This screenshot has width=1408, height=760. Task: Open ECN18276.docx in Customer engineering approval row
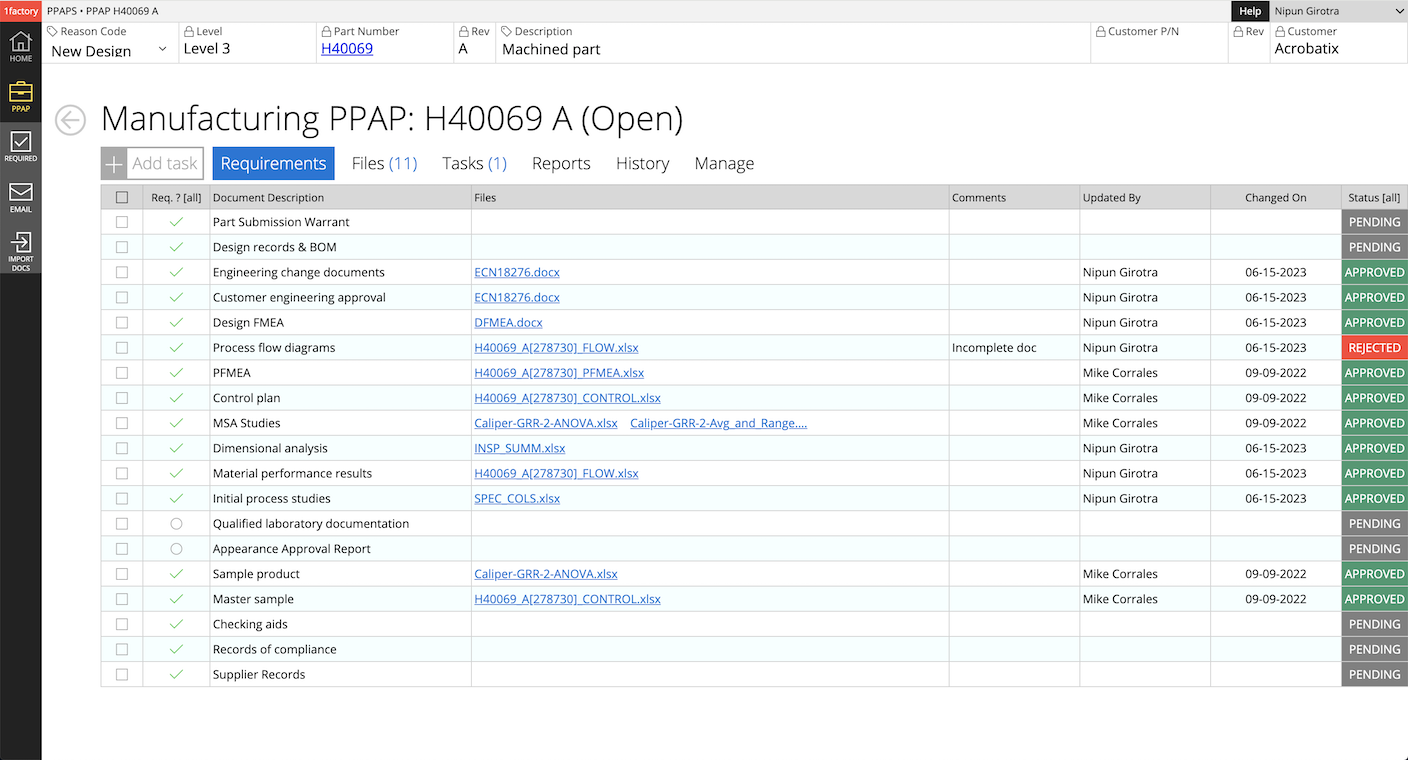click(517, 297)
